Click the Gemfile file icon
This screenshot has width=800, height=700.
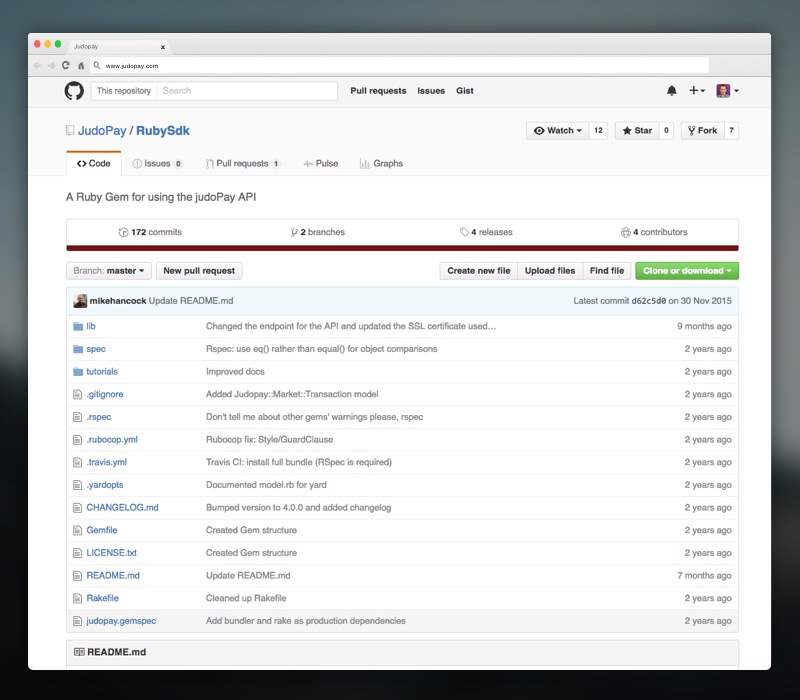coord(78,531)
